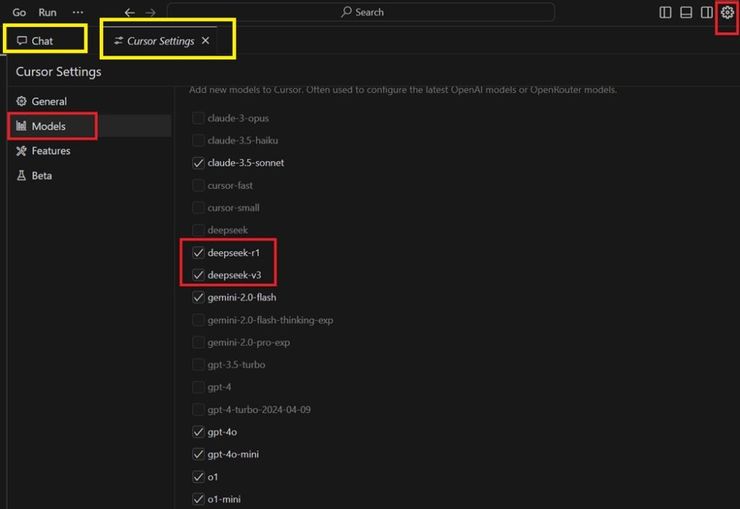Uncheck the gpt-4o-mini checkbox
Screen dimensions: 740x509
(x=198, y=454)
